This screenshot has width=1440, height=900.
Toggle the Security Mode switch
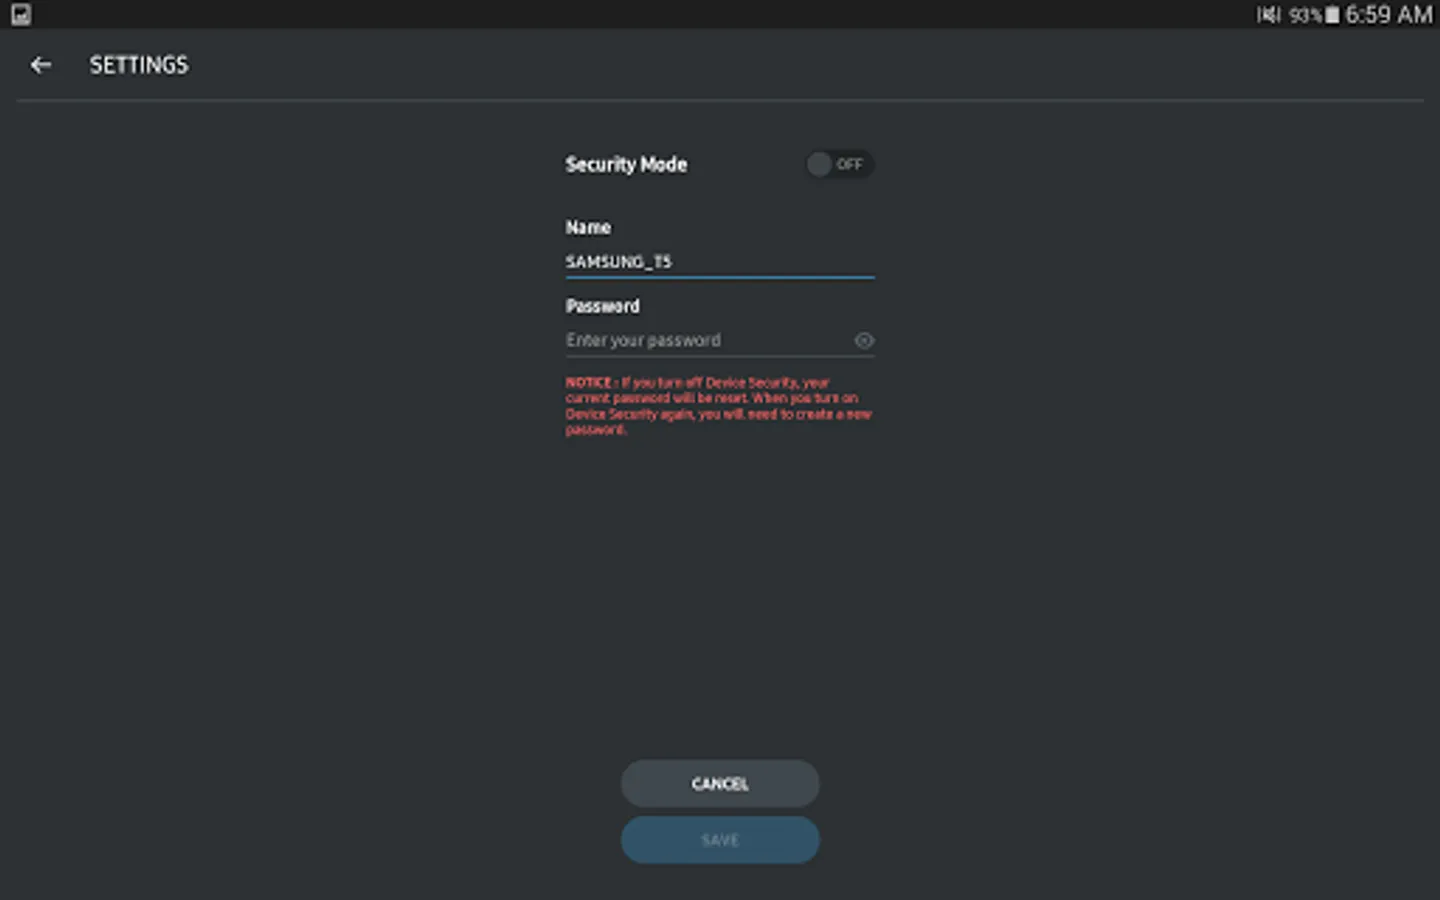point(839,164)
